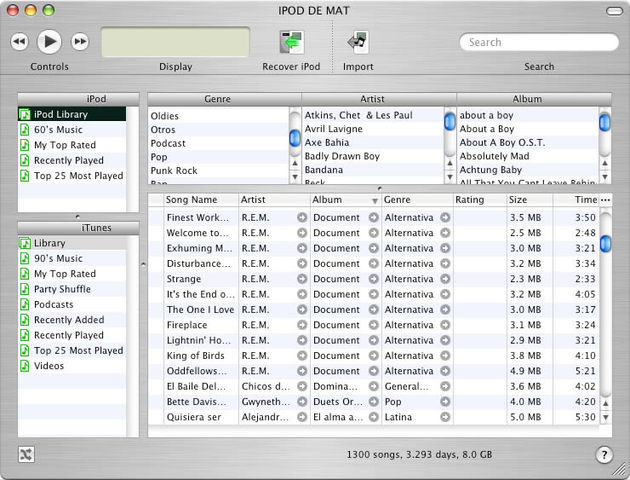The height and width of the screenshot is (480, 630).
Task: Click inside the Search field
Action: click(538, 42)
